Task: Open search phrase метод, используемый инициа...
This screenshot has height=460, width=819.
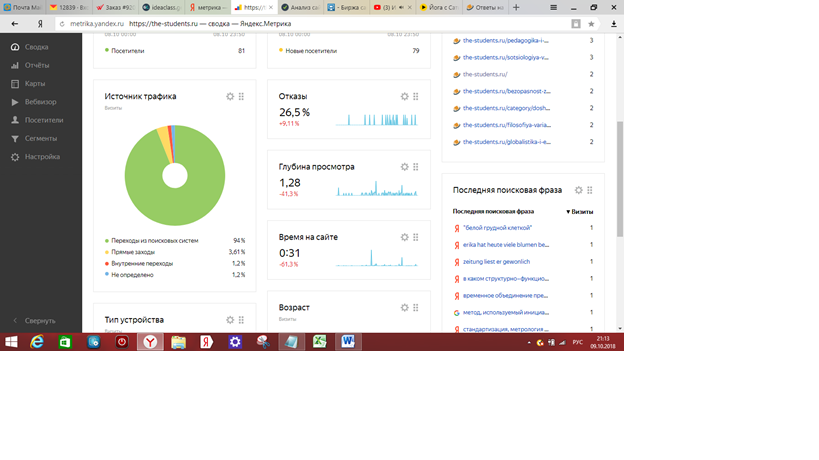Action: pos(506,313)
